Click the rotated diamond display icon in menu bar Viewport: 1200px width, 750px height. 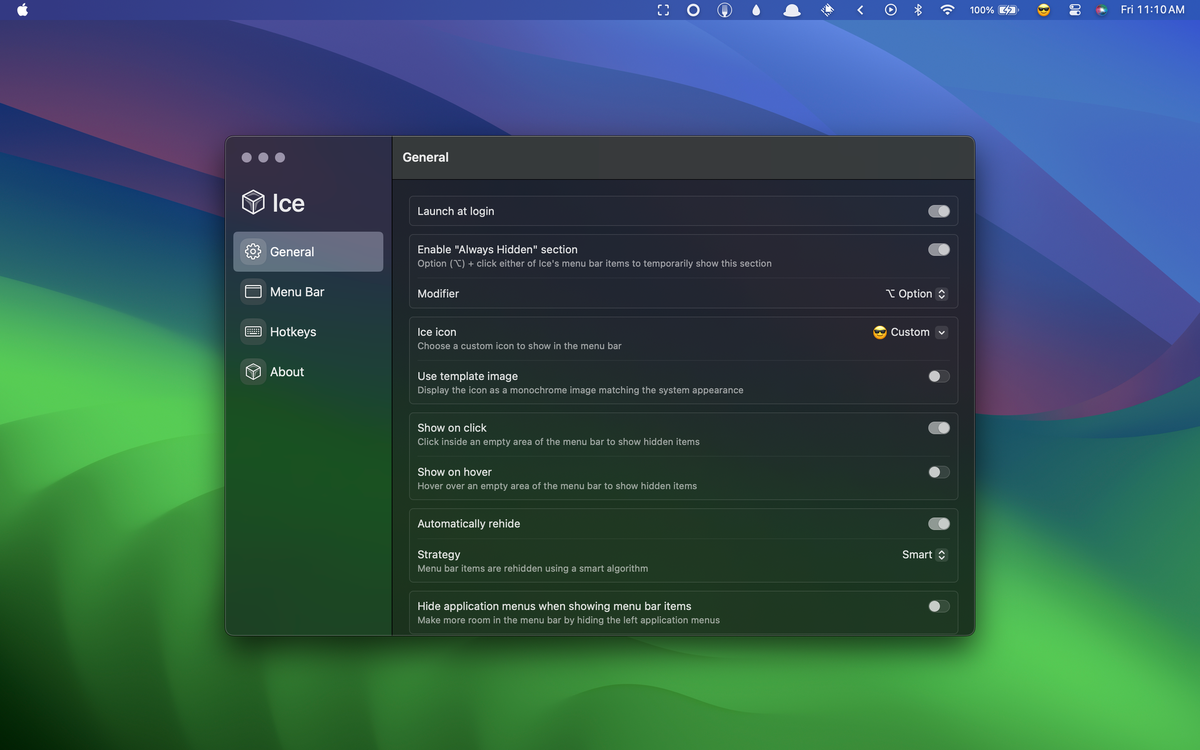827,10
